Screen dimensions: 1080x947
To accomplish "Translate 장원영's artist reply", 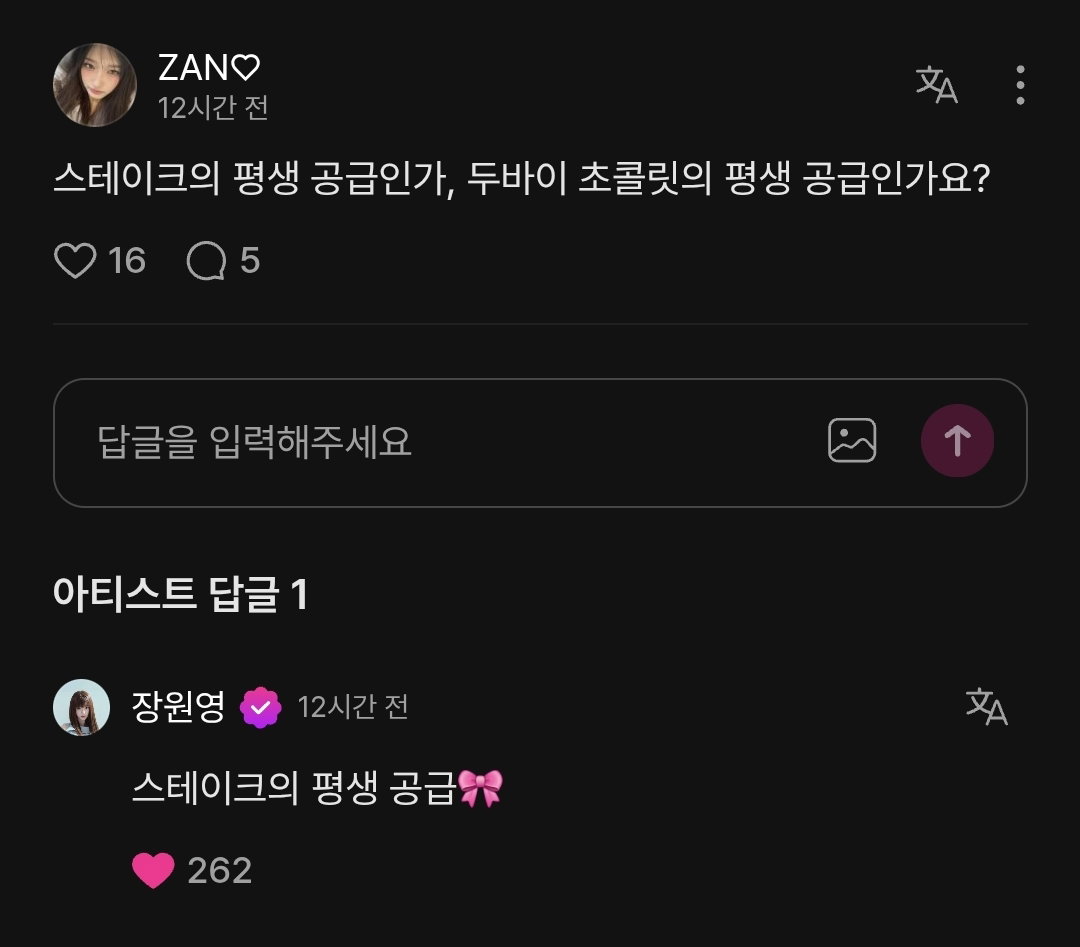I will [x=986, y=707].
